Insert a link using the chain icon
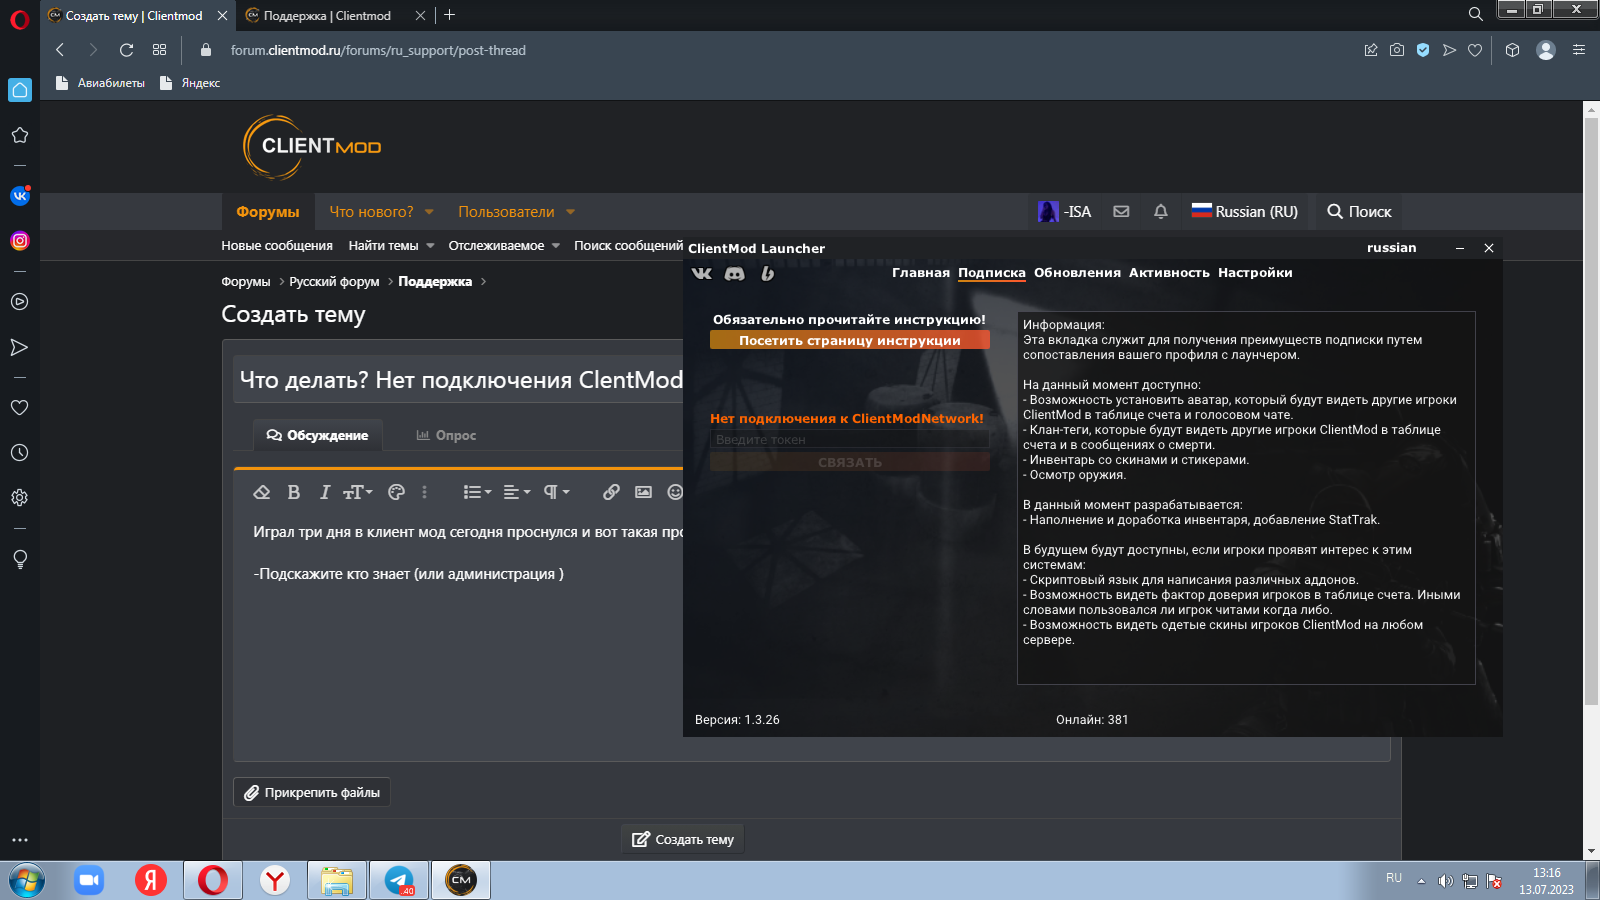 611,492
